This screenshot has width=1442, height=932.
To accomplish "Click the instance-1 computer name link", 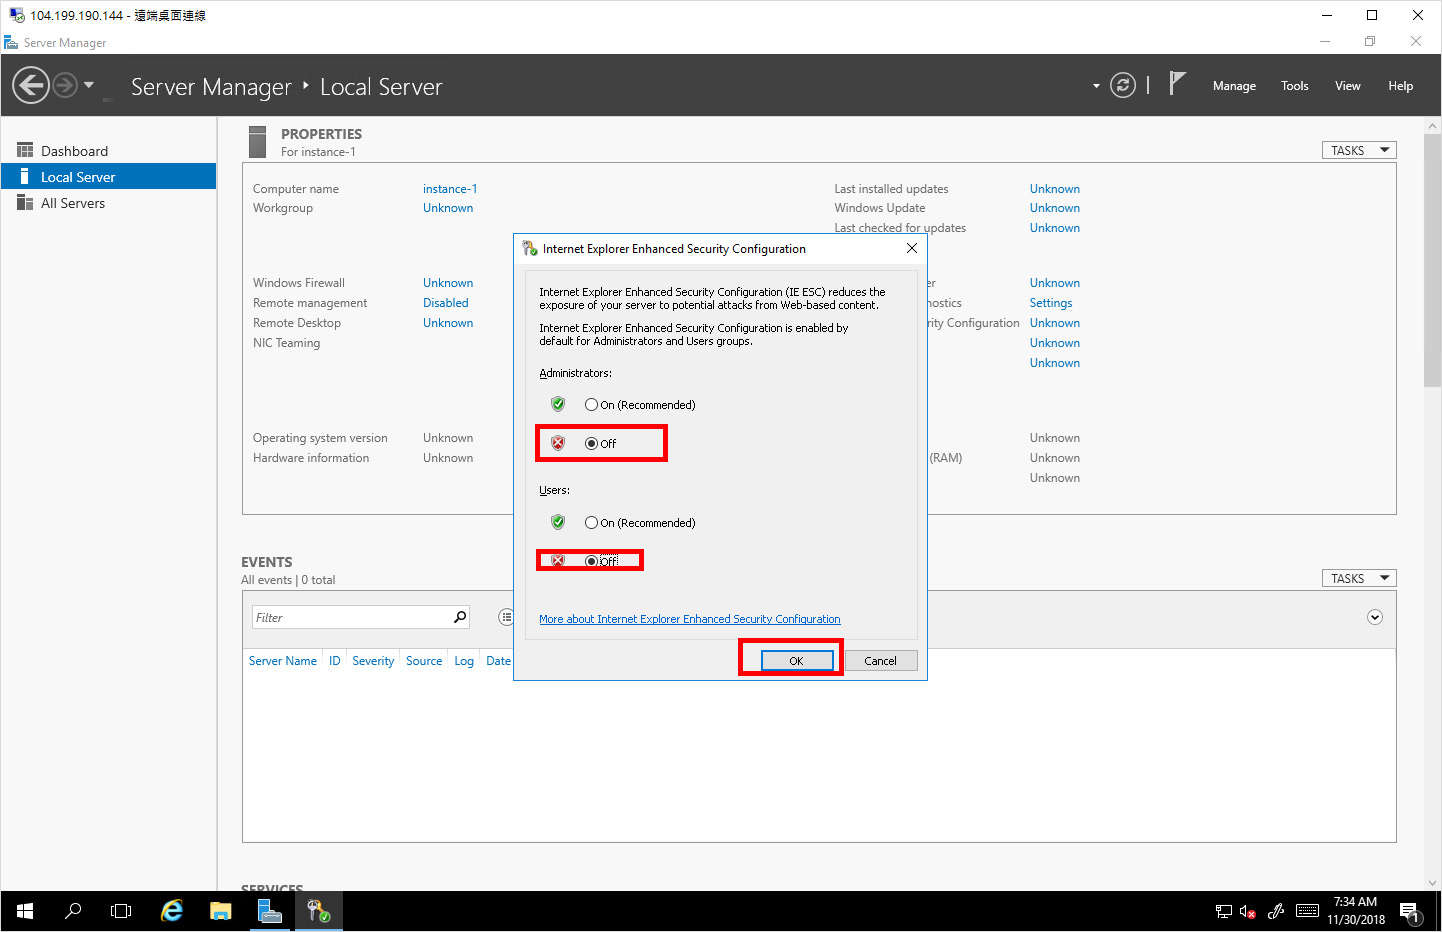I will coord(450,189).
